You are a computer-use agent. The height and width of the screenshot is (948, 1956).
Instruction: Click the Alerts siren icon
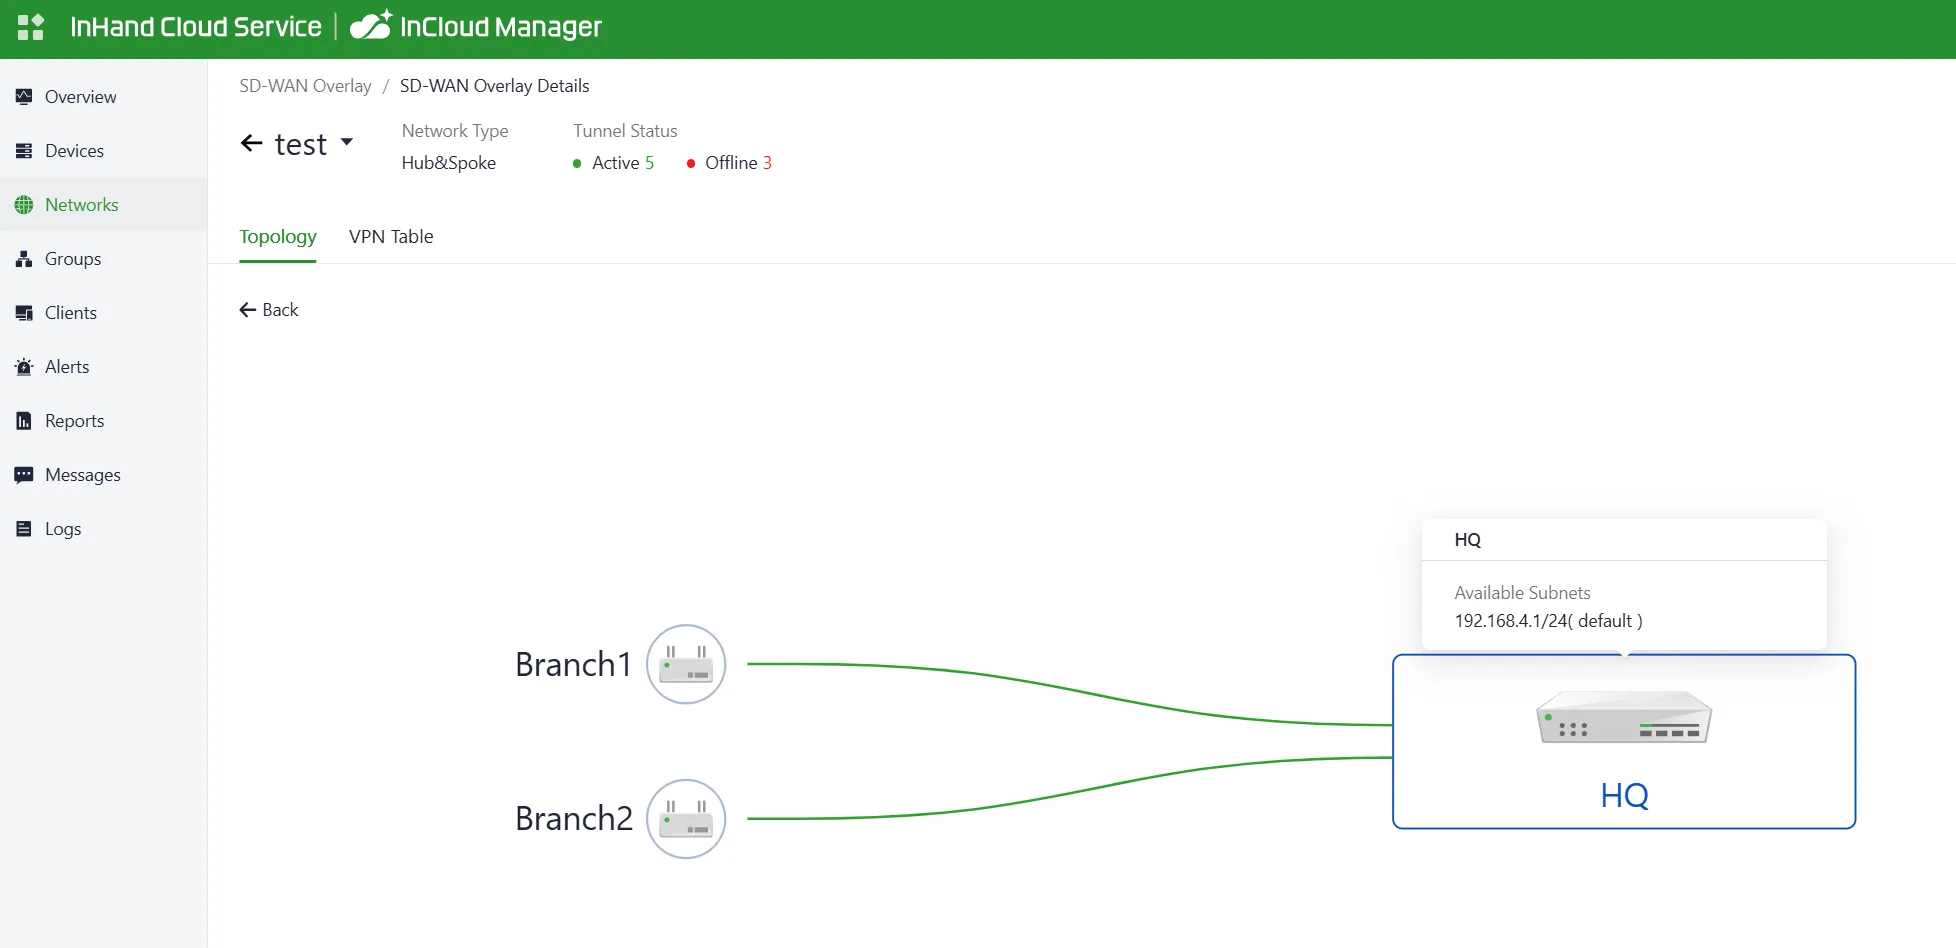coord(24,367)
